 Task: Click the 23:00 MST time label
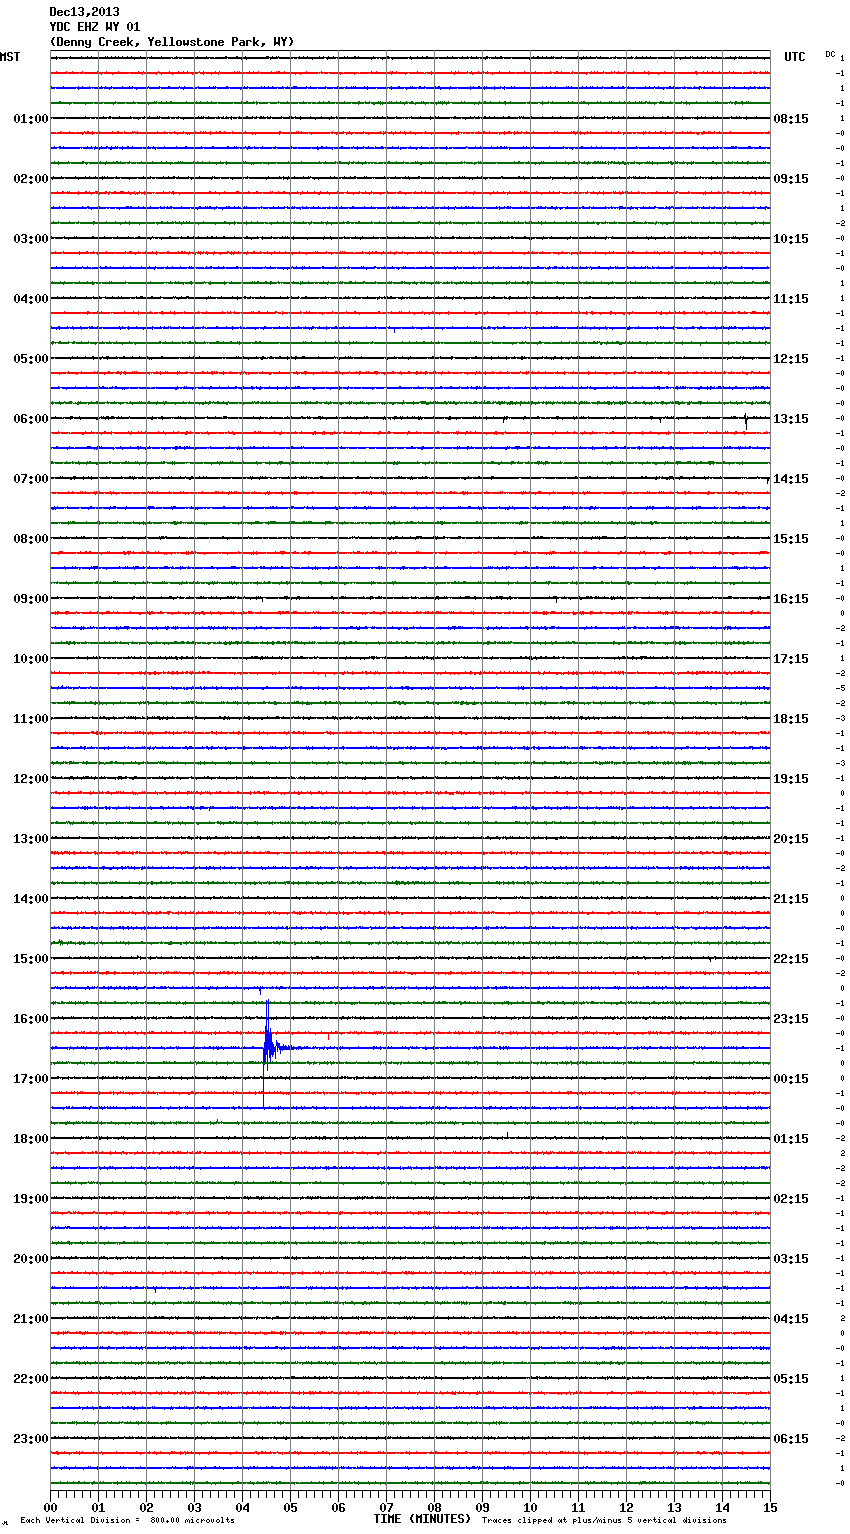coord(30,1439)
